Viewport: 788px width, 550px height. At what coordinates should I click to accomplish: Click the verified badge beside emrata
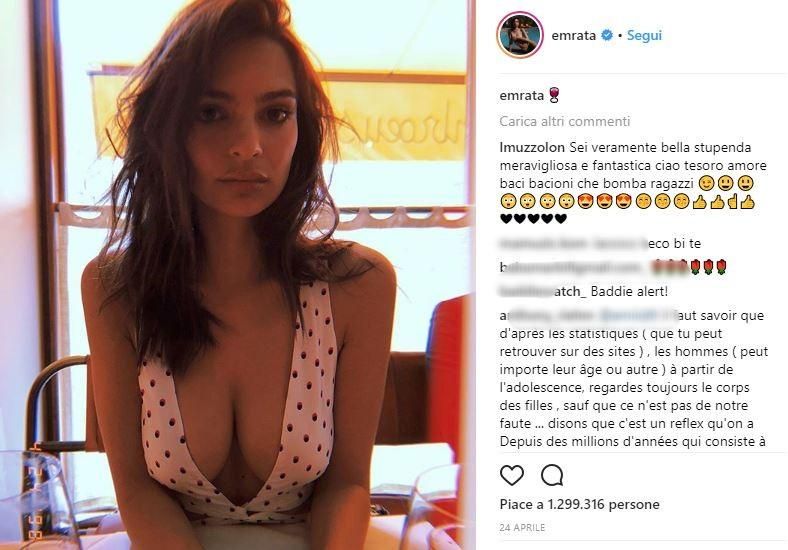click(607, 35)
